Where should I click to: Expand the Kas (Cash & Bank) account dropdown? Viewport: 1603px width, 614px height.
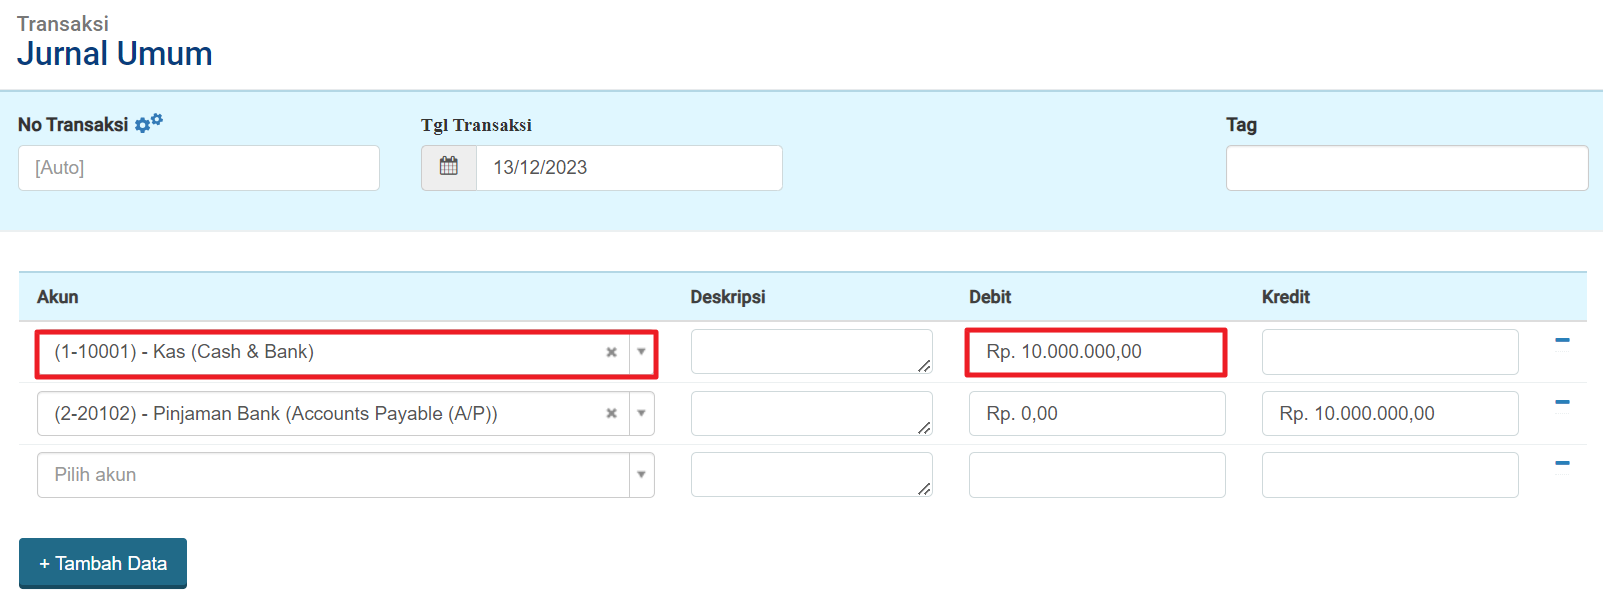(x=641, y=352)
